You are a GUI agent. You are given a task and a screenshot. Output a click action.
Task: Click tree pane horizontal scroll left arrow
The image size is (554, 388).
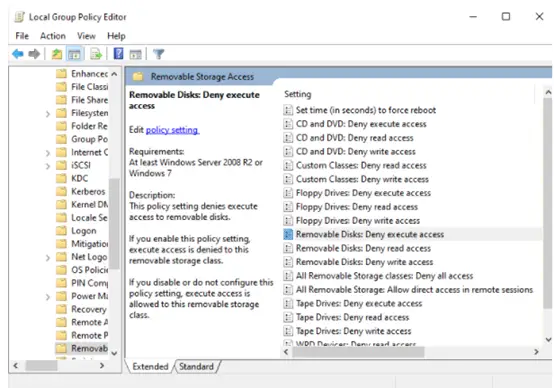coord(16,365)
